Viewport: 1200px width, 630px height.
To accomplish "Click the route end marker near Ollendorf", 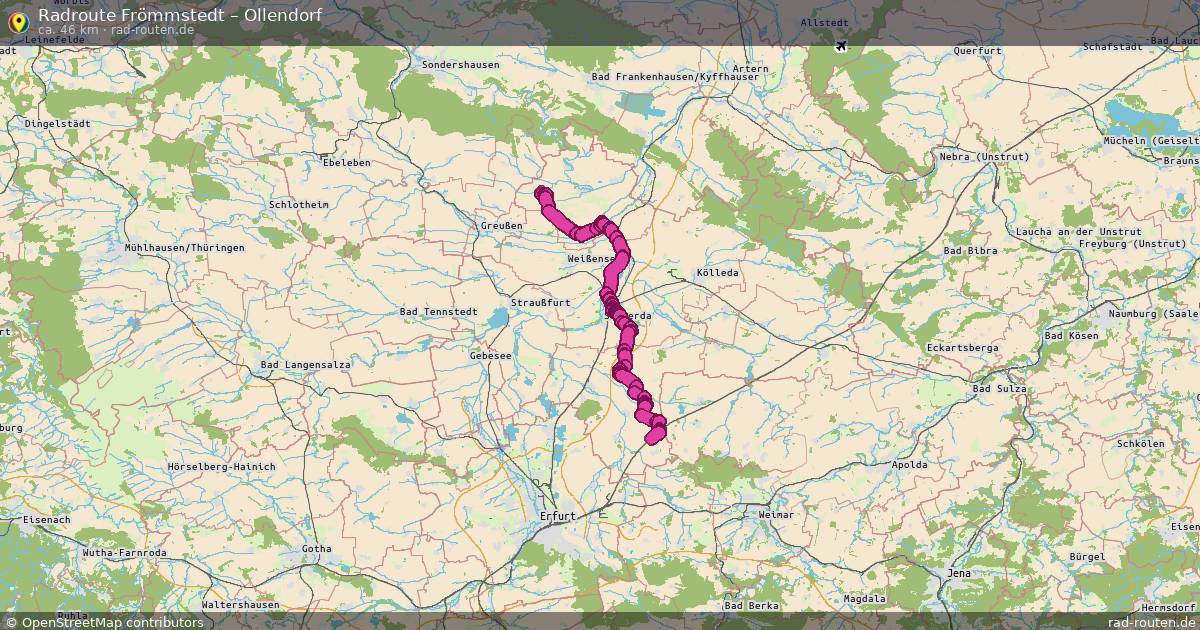I will pos(654,436).
